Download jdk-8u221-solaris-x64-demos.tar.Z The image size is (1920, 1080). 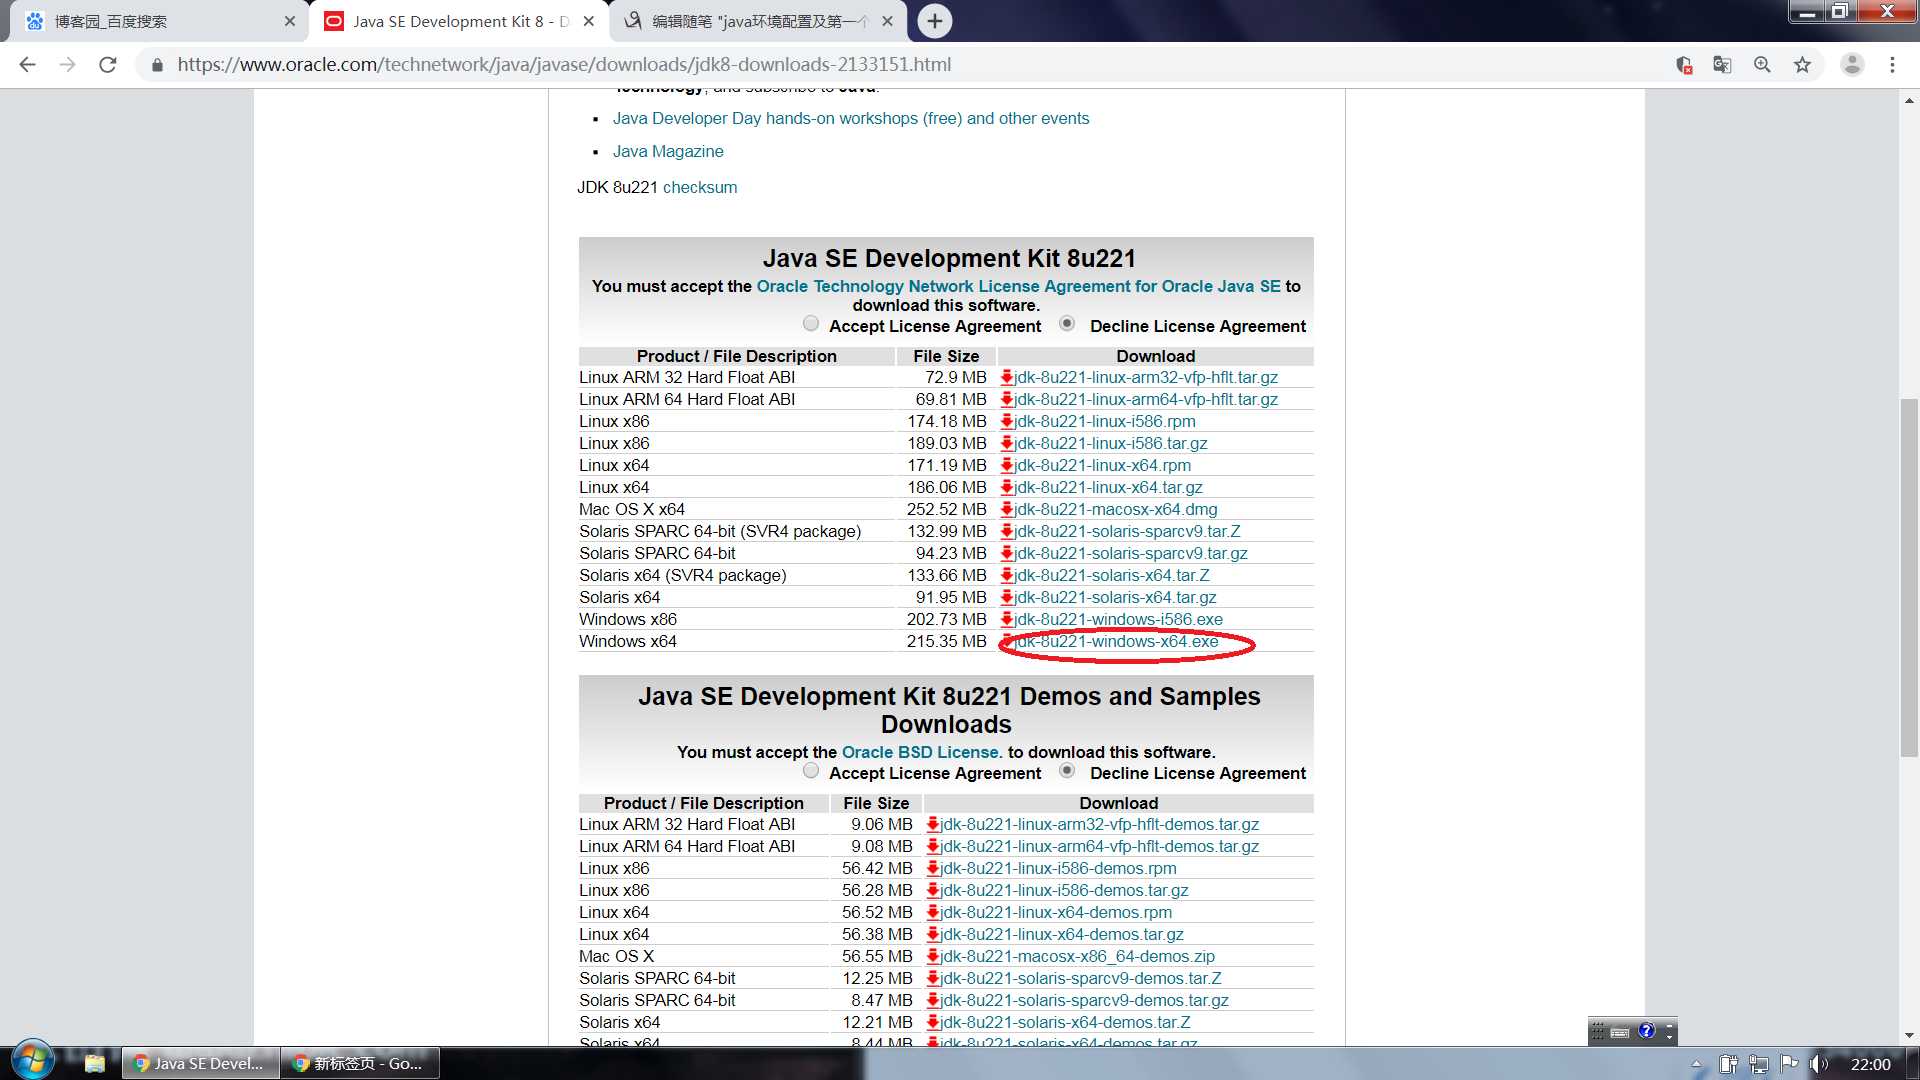(x=1065, y=1022)
